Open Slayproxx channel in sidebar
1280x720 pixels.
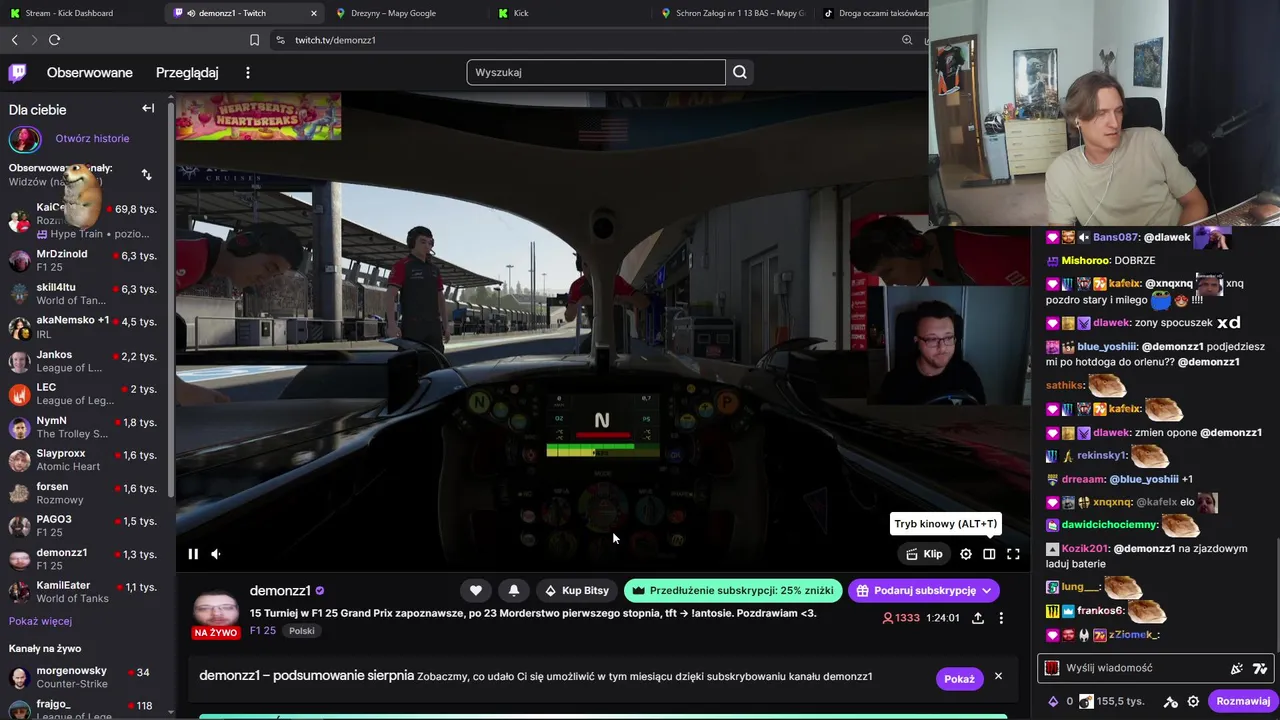(x=84, y=460)
